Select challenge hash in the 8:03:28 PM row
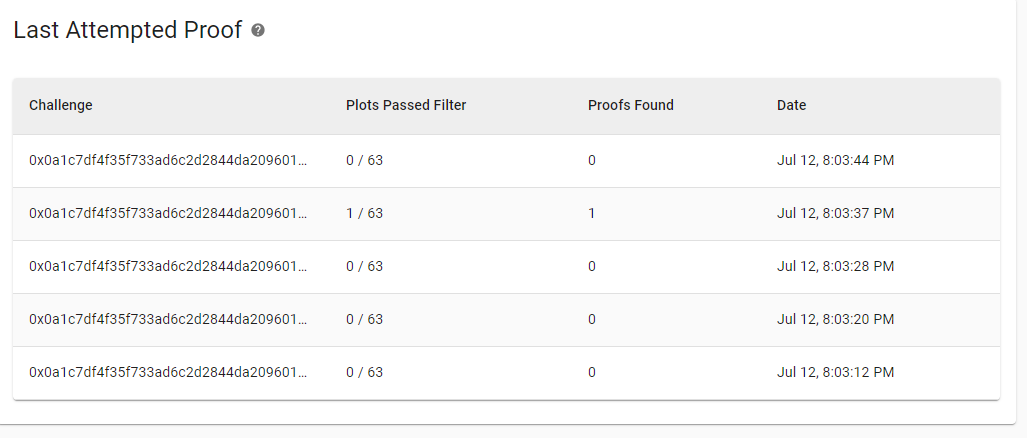Image resolution: width=1027 pixels, height=438 pixels. pyautogui.click(x=168, y=266)
